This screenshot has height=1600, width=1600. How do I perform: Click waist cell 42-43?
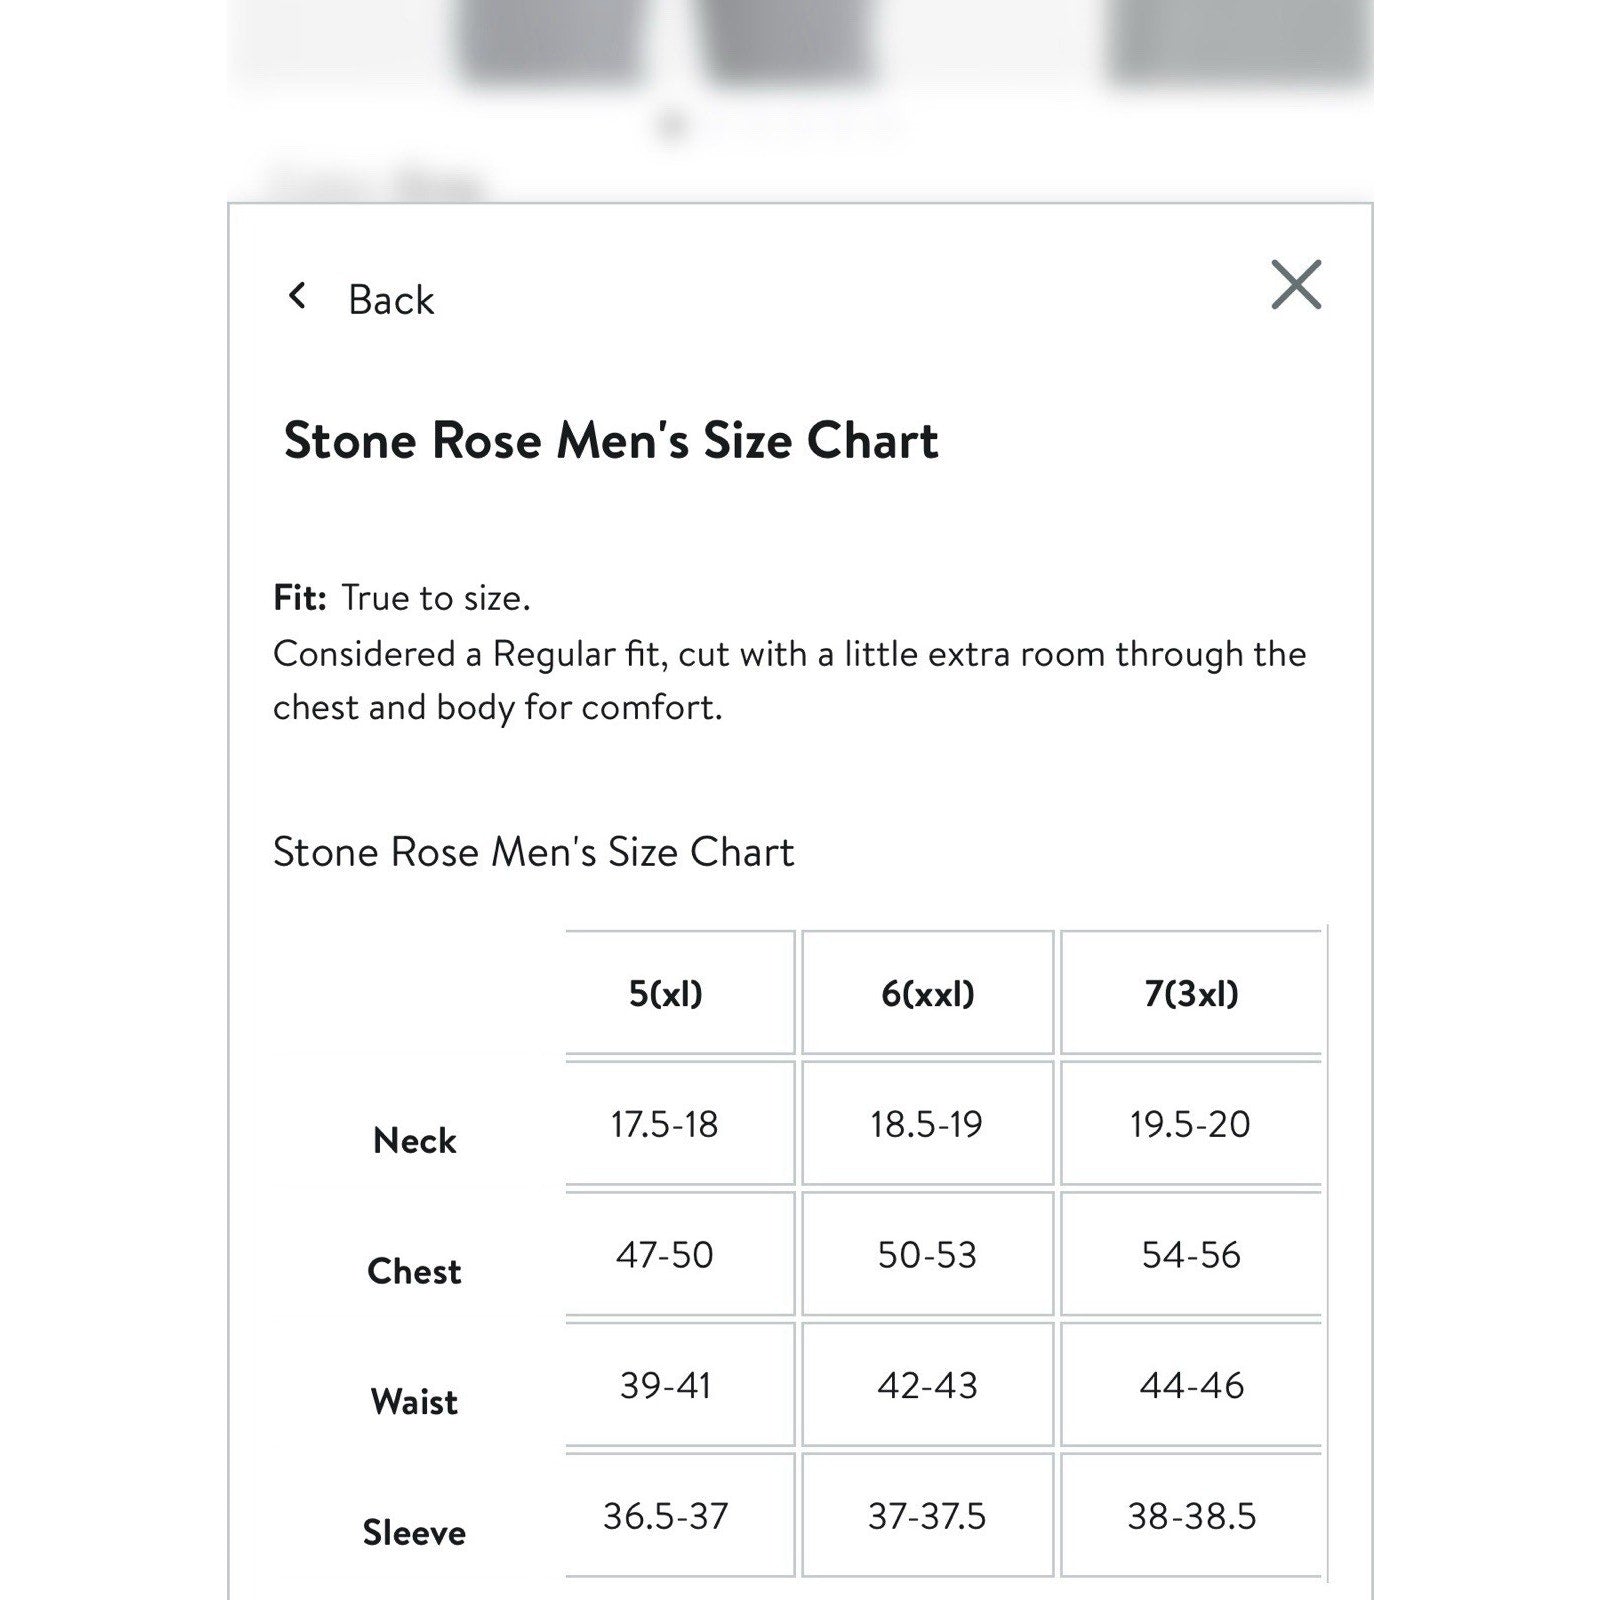(x=927, y=1385)
